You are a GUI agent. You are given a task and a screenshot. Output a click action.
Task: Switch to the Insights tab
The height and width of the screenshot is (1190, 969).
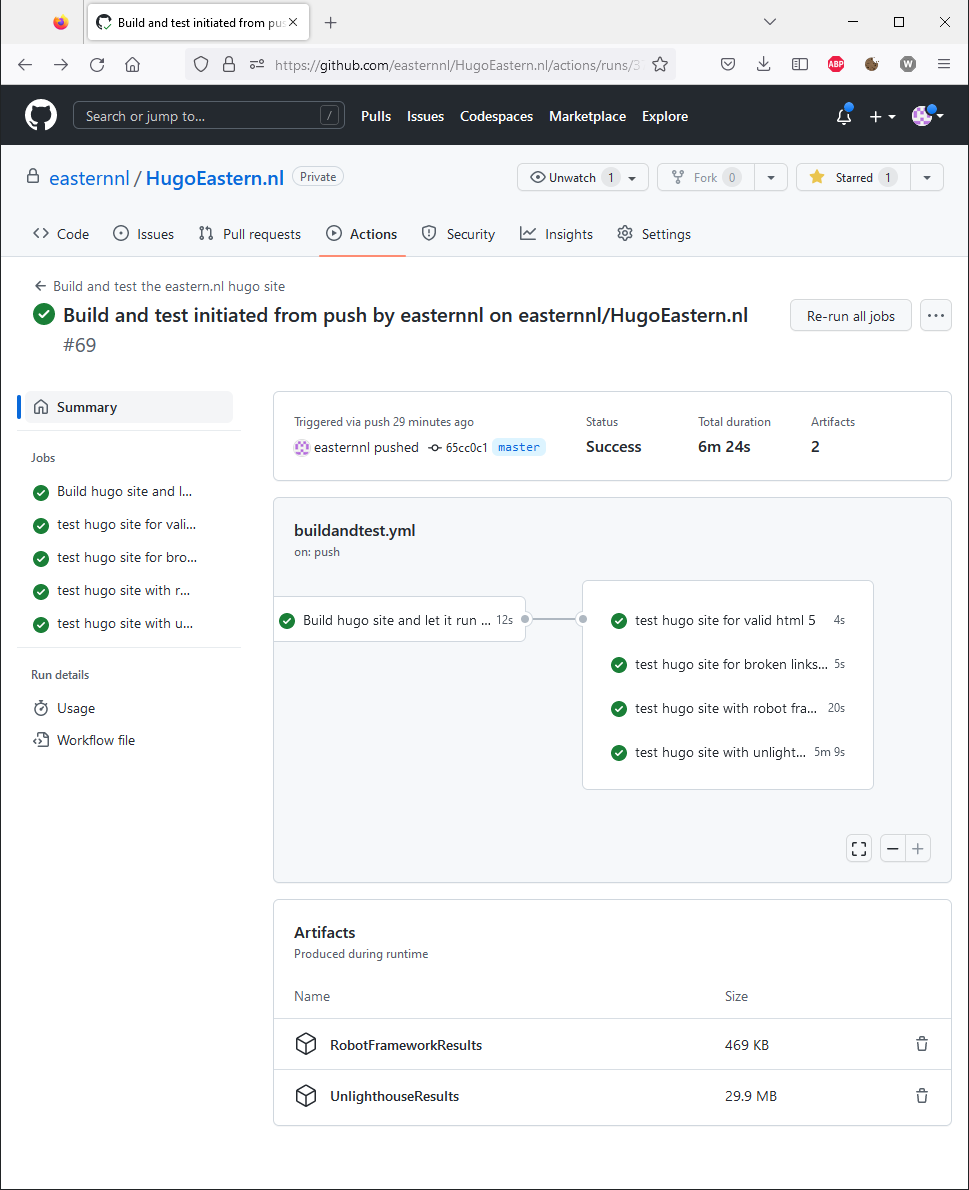click(x=557, y=234)
